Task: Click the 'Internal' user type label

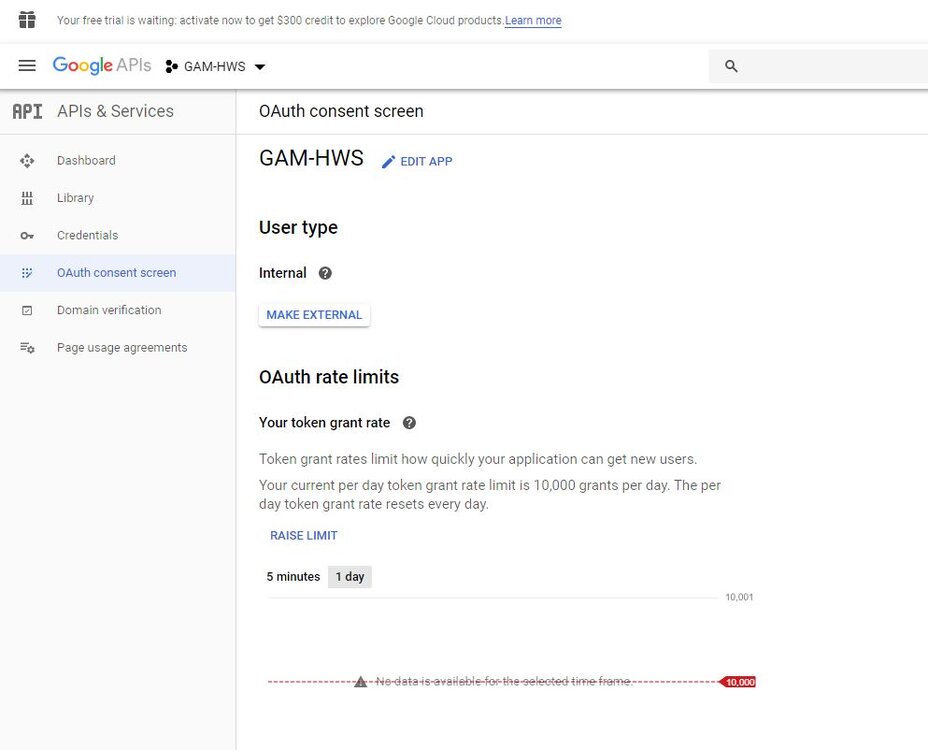Action: point(282,273)
